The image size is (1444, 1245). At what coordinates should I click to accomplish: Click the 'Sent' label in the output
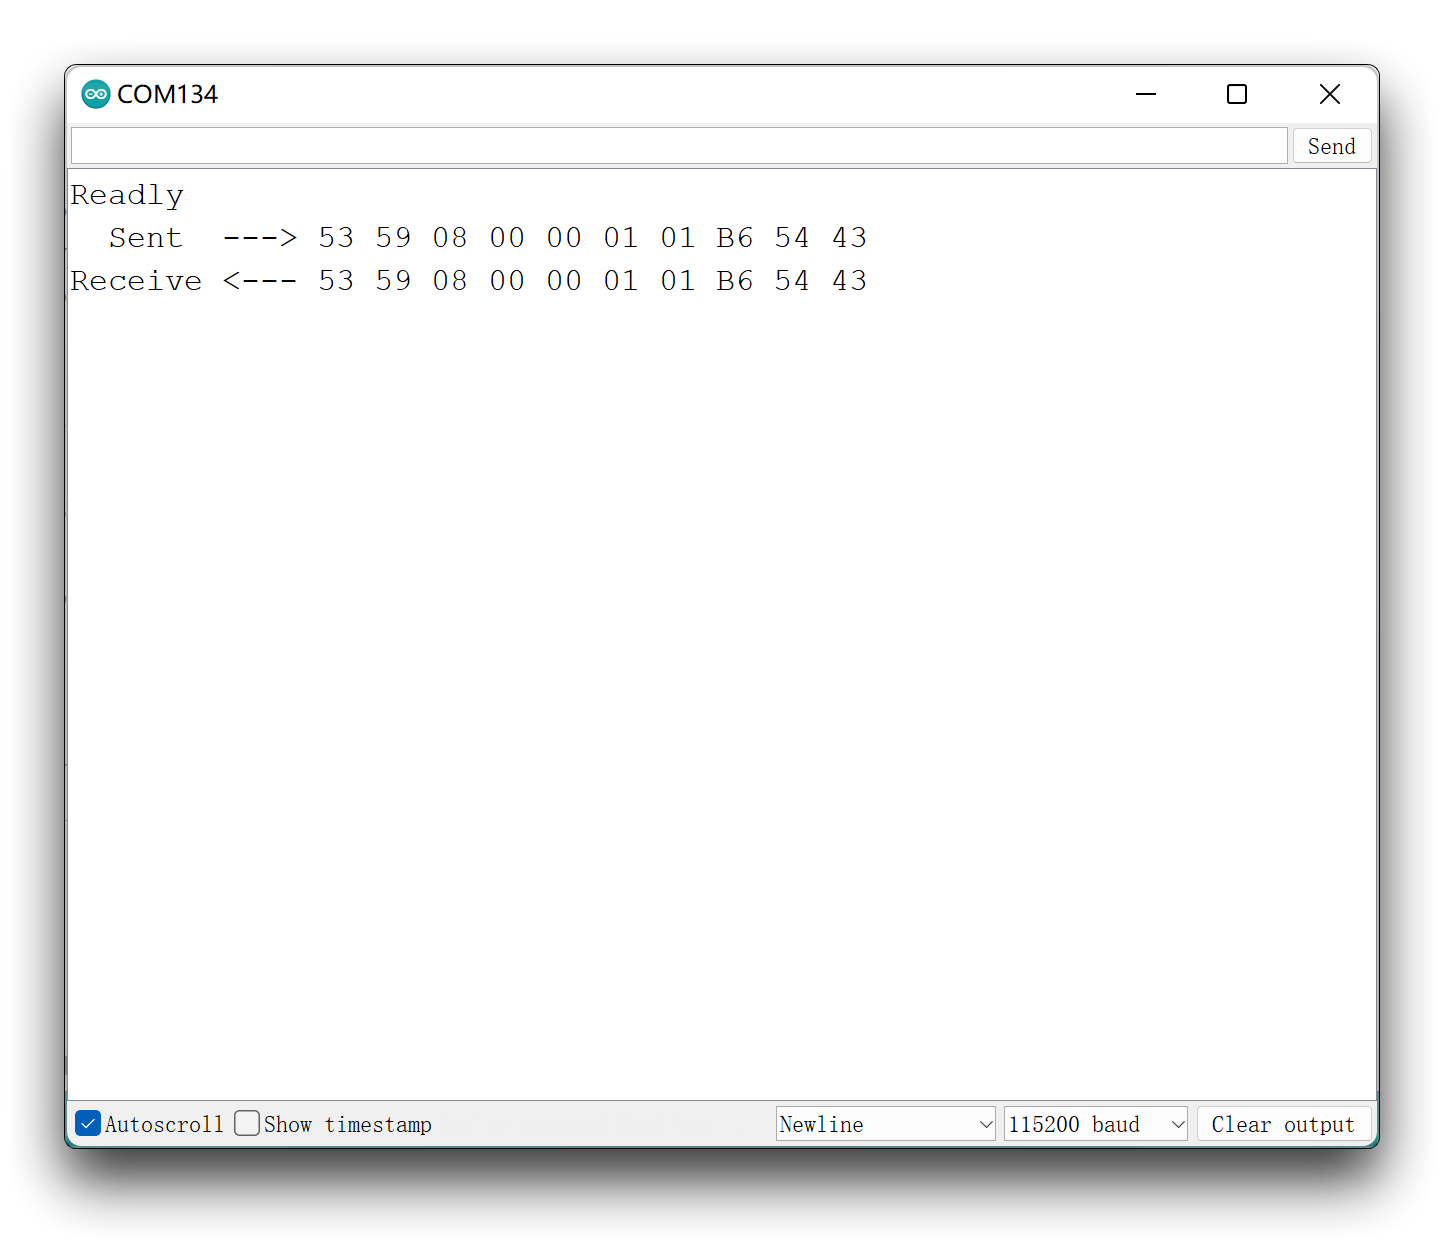146,238
